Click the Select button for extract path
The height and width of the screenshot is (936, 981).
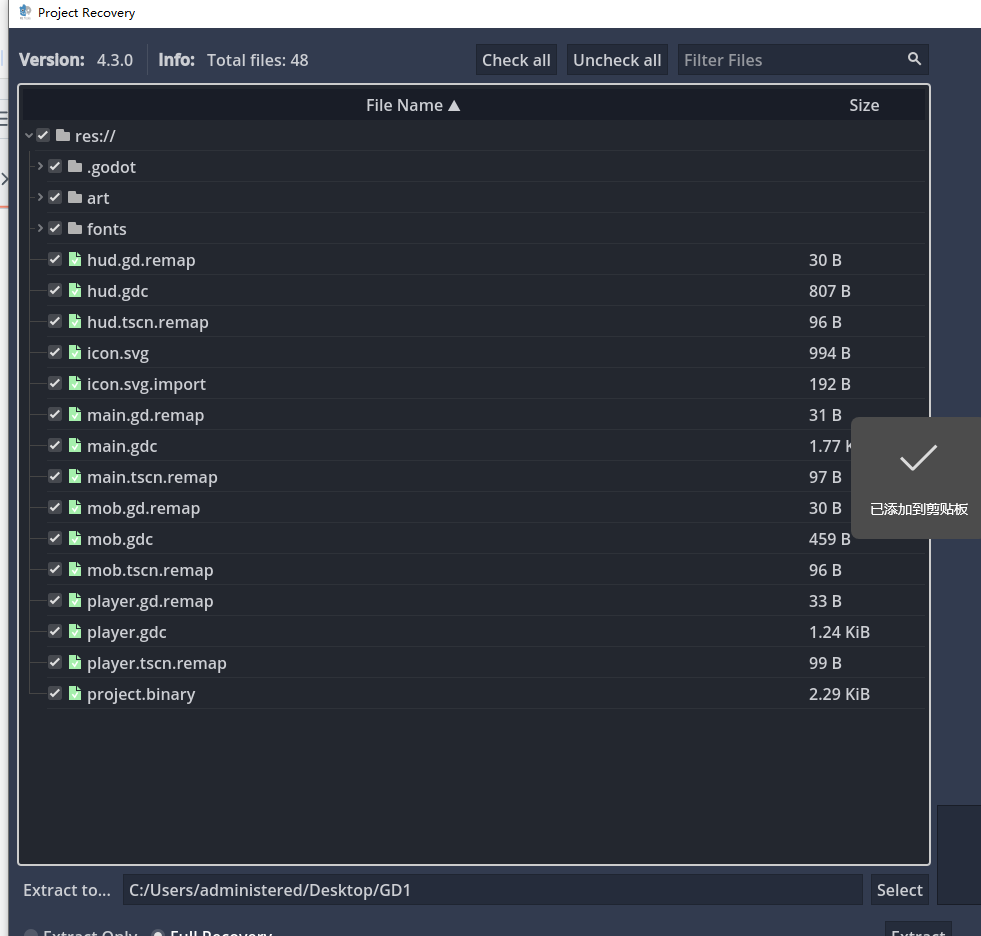899,890
